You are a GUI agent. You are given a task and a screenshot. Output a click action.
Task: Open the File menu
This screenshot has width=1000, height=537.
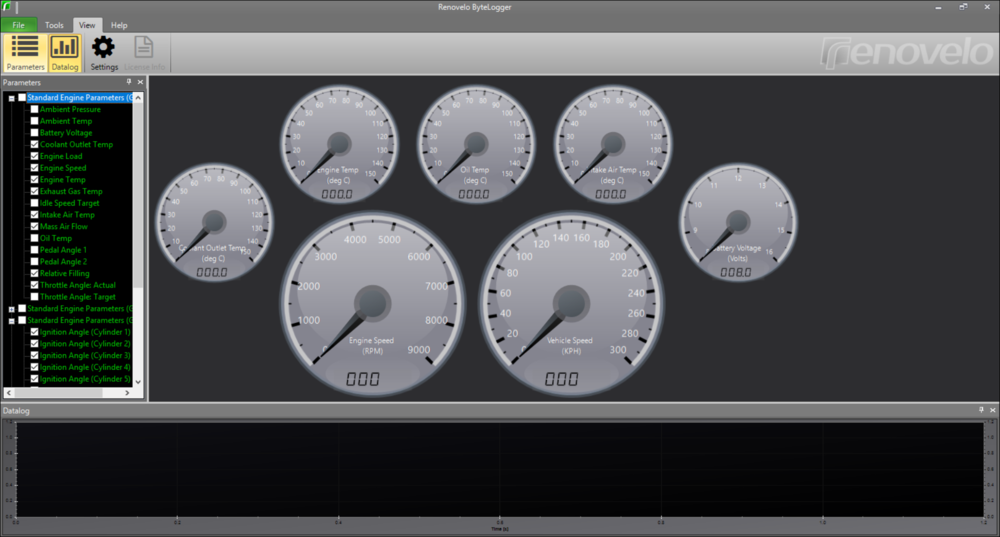click(x=18, y=25)
